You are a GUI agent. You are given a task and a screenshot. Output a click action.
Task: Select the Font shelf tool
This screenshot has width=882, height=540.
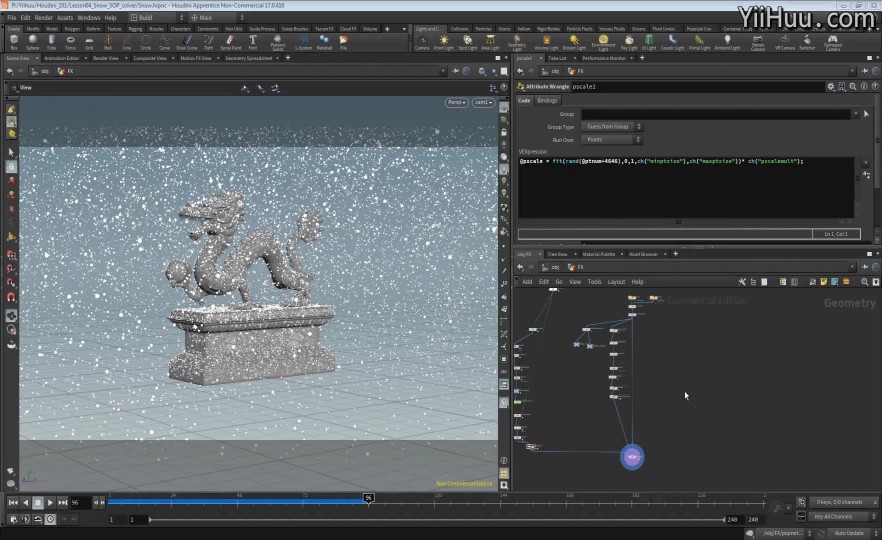tap(253, 42)
